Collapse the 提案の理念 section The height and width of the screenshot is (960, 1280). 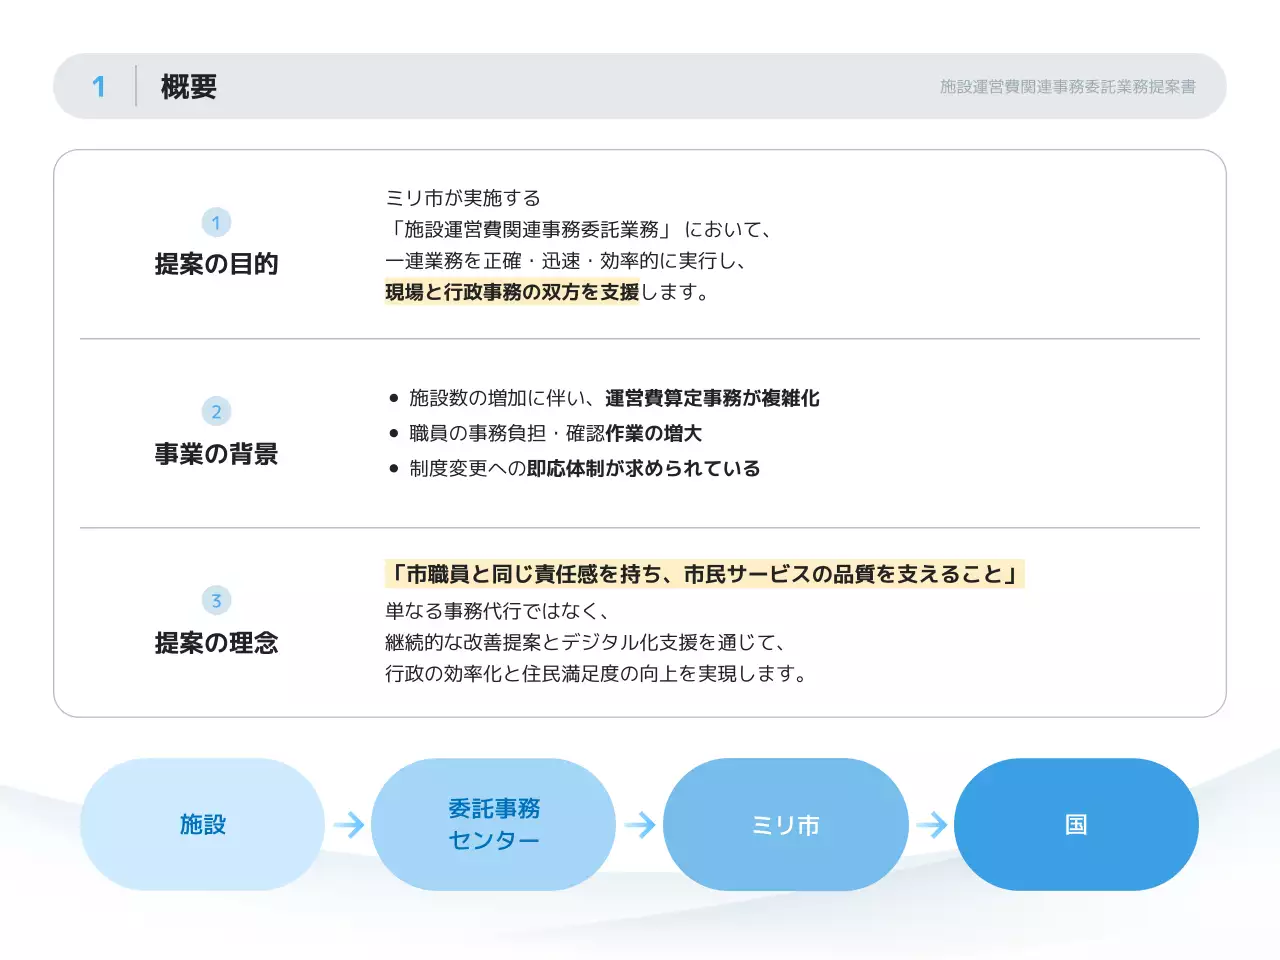pos(217,644)
